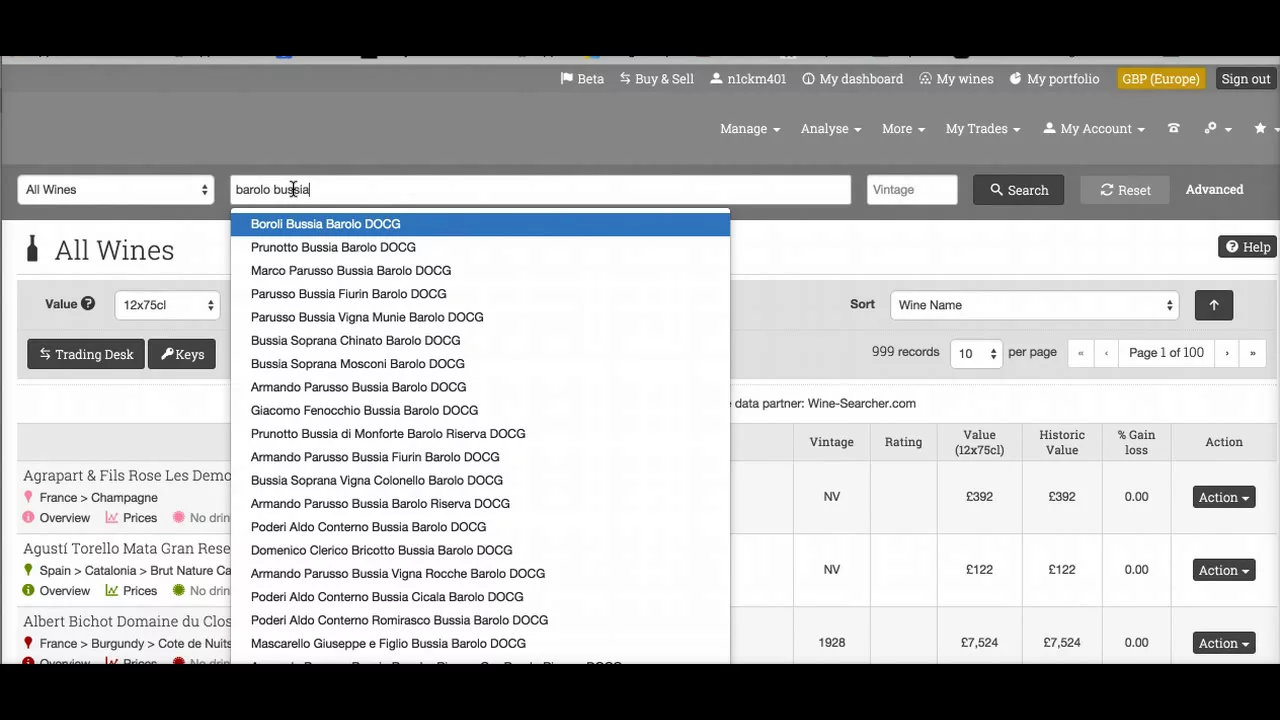Click the Agrapart pink map pin icon

(x=29, y=498)
